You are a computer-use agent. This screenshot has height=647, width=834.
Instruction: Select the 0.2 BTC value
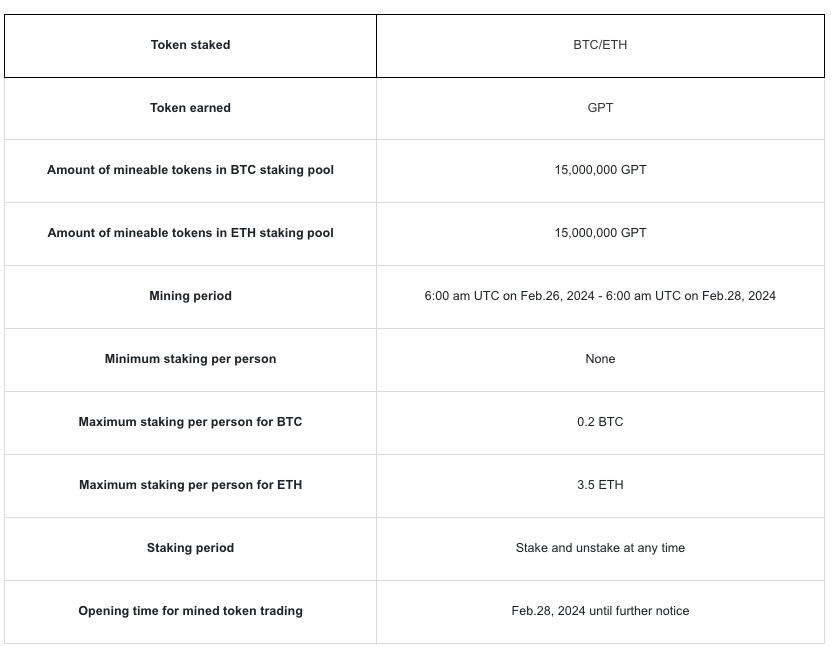(600, 422)
